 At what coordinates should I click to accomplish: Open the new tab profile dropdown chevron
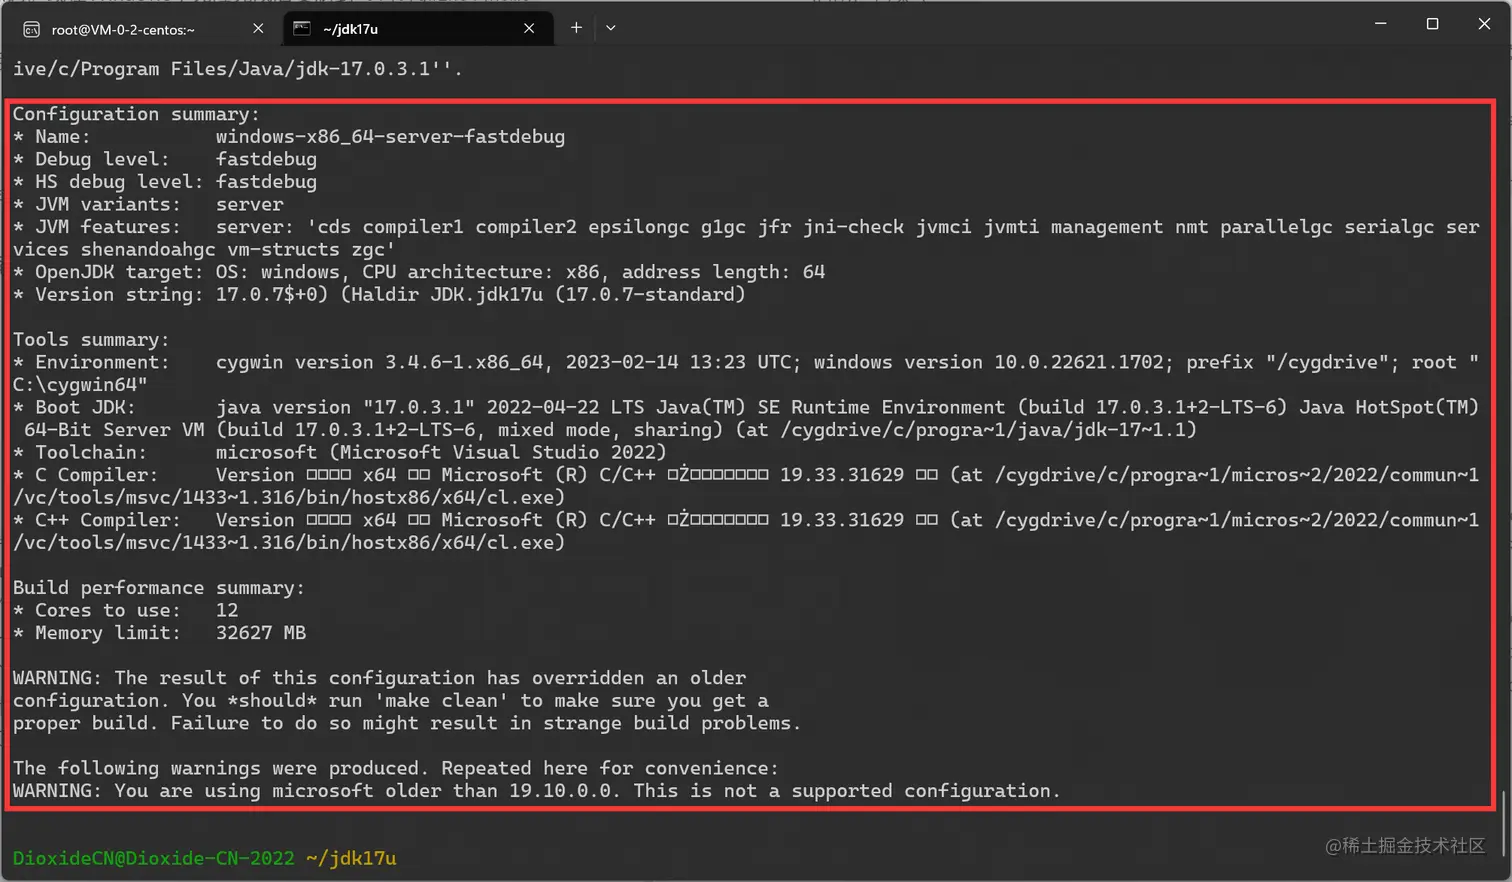click(x=610, y=28)
